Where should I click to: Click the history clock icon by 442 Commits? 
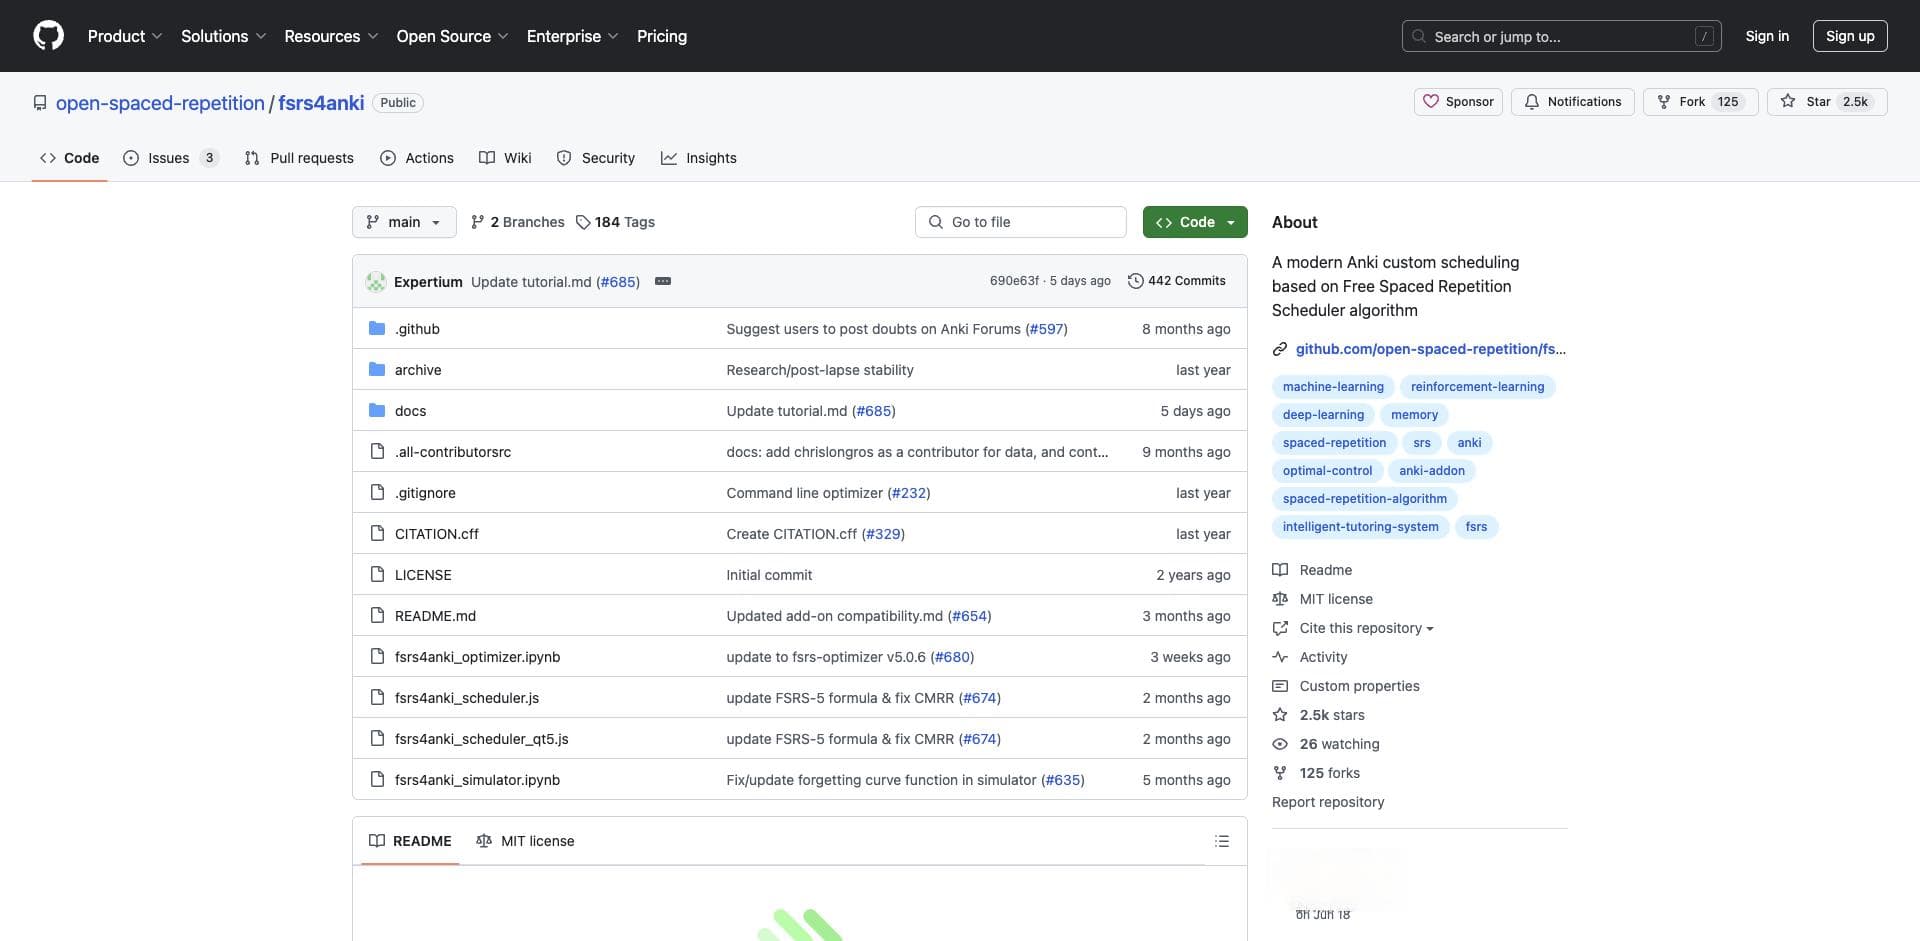tap(1135, 281)
